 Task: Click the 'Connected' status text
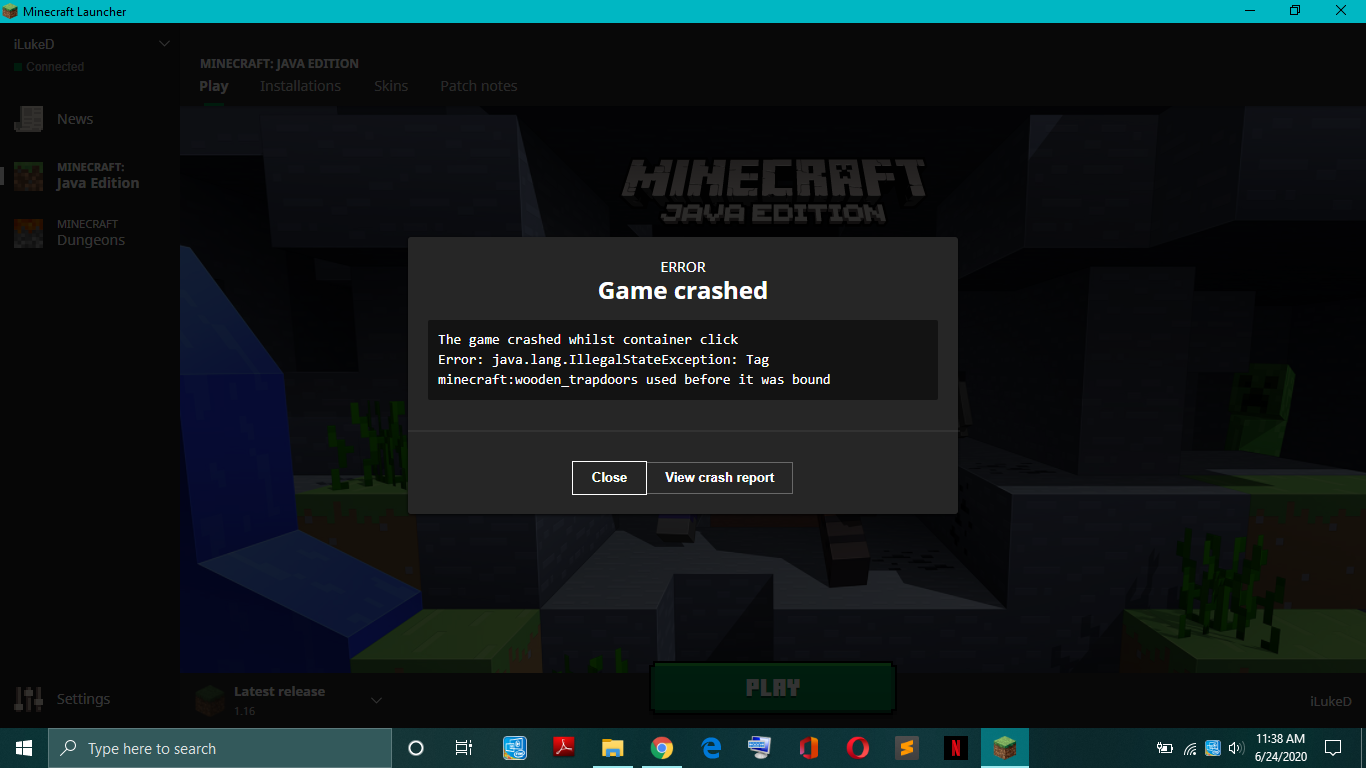tap(55, 67)
